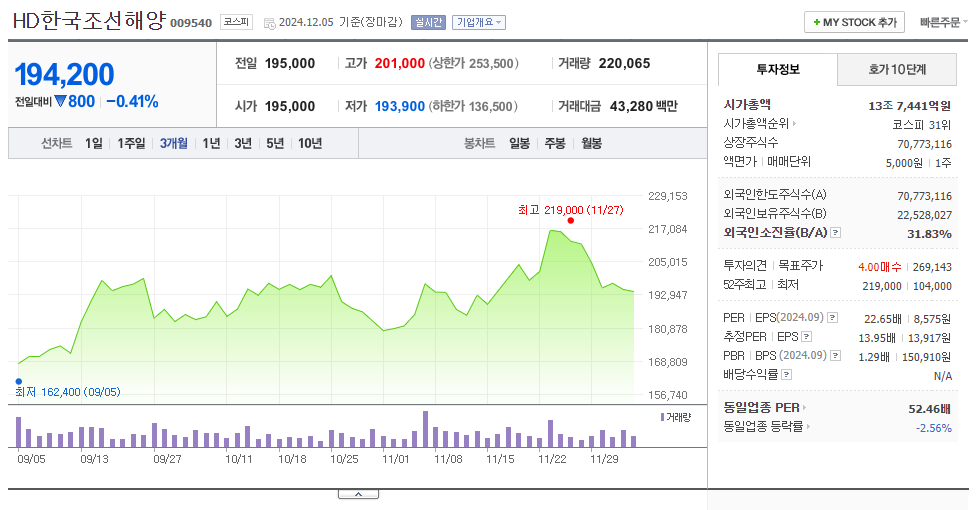Open the 동일업종 등락률 link
Image resolution: width=977 pixels, height=510 pixels.
(x=766, y=427)
